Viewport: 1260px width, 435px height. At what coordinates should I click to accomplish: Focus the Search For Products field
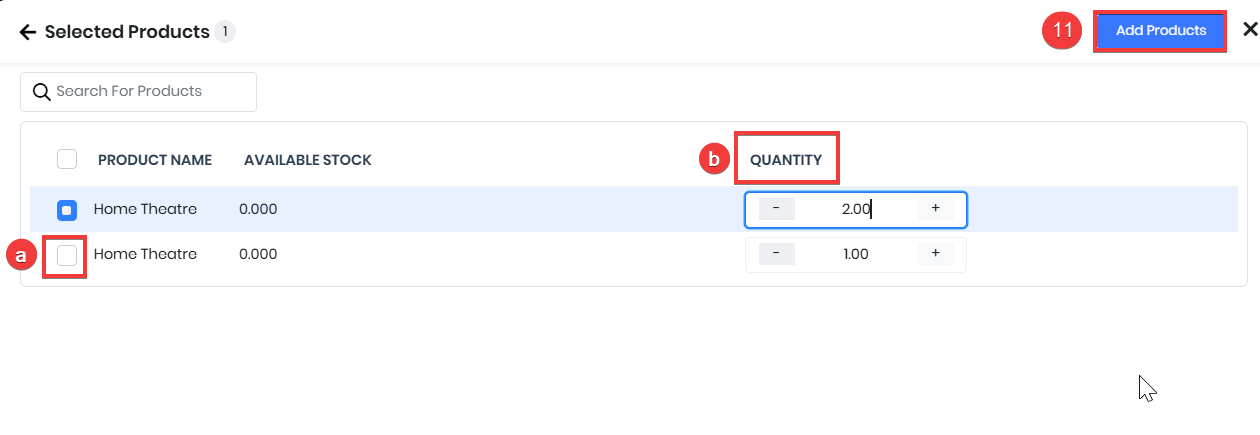[x=138, y=91]
